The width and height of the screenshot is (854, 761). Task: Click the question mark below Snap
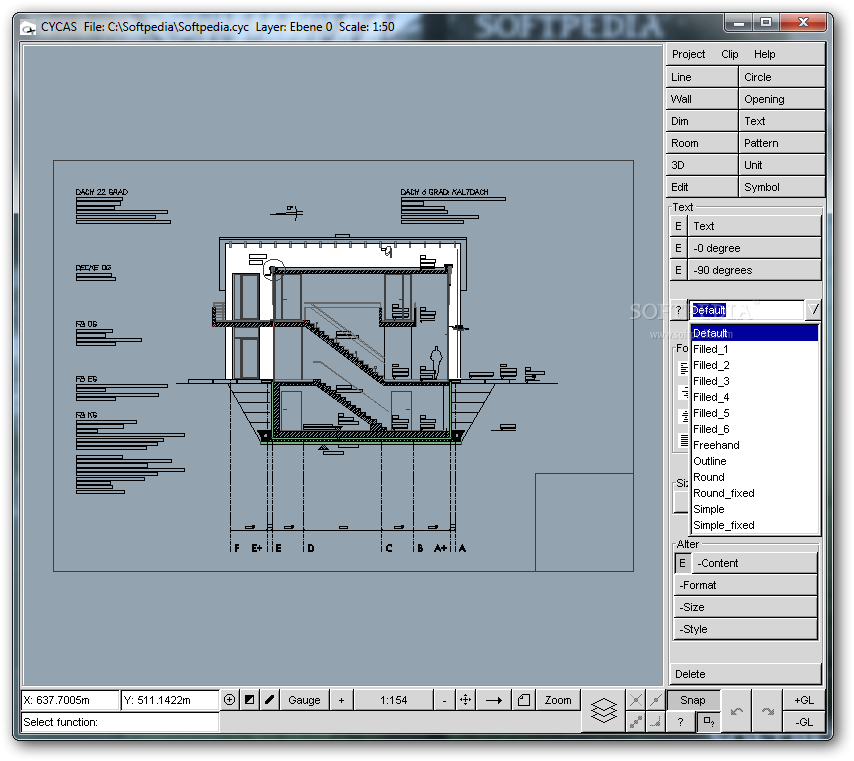(x=680, y=722)
